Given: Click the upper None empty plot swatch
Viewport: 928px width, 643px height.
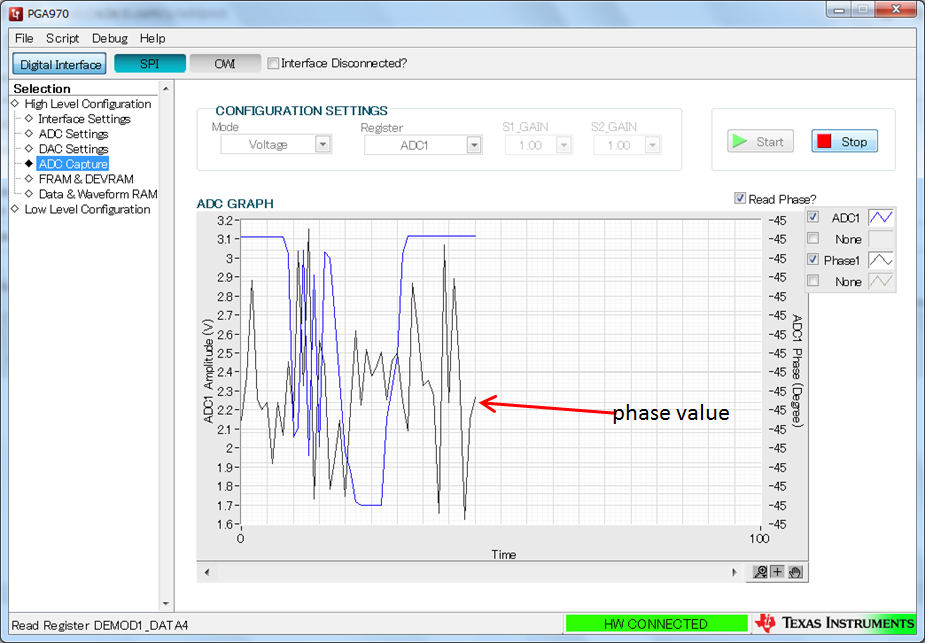Looking at the screenshot, I should coord(880,239).
